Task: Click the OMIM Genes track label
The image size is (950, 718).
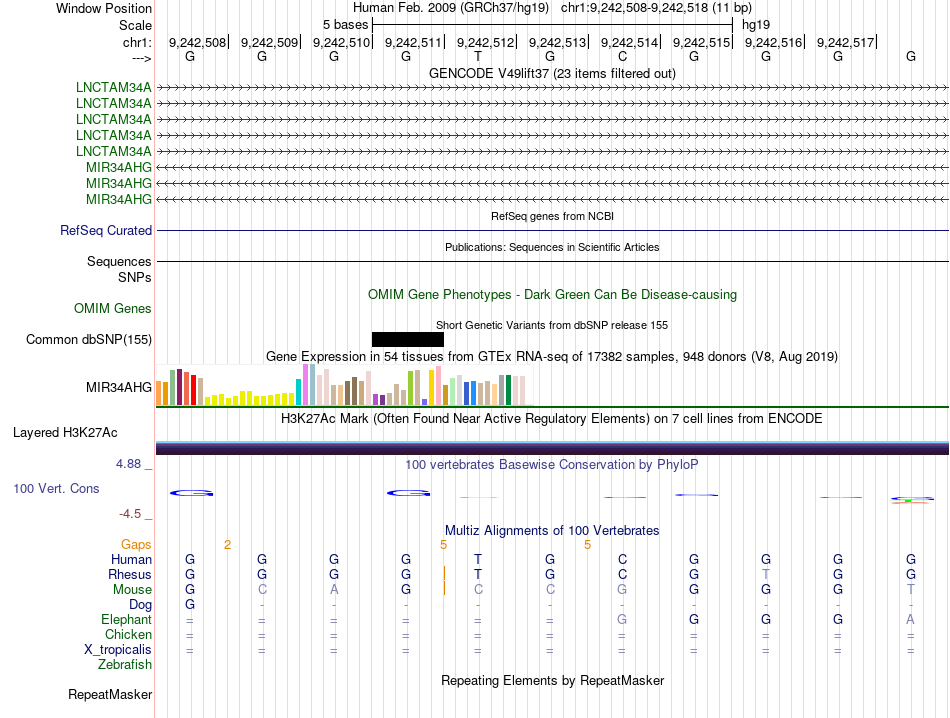Action: tap(112, 308)
